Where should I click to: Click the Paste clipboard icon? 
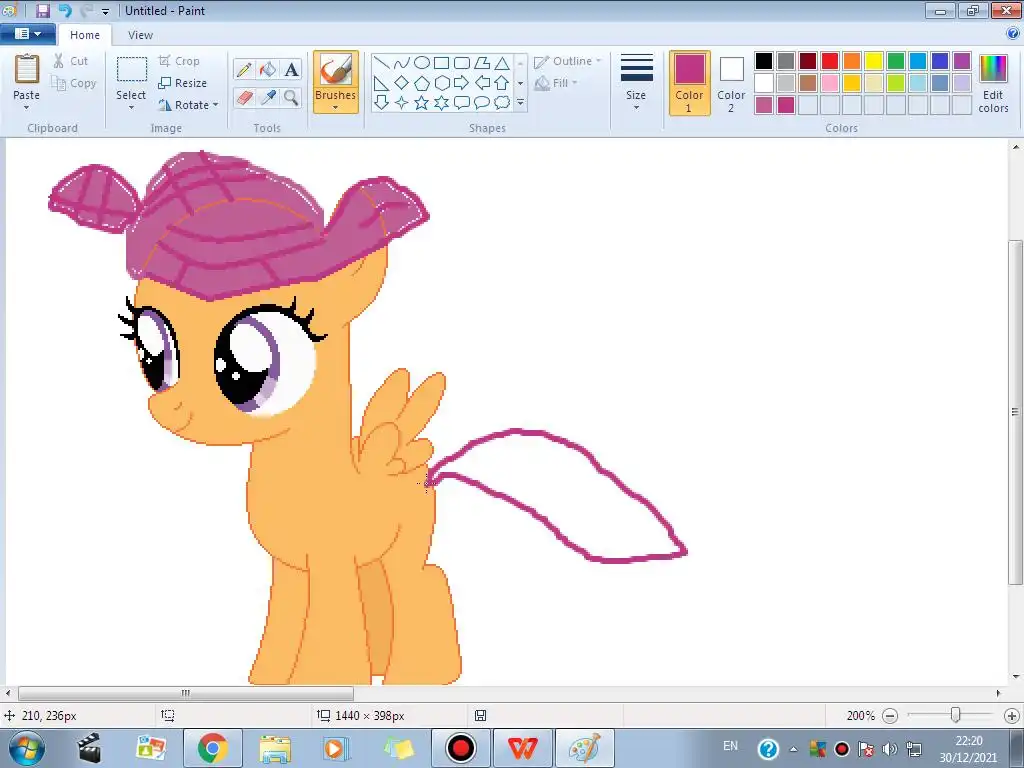pyautogui.click(x=27, y=69)
